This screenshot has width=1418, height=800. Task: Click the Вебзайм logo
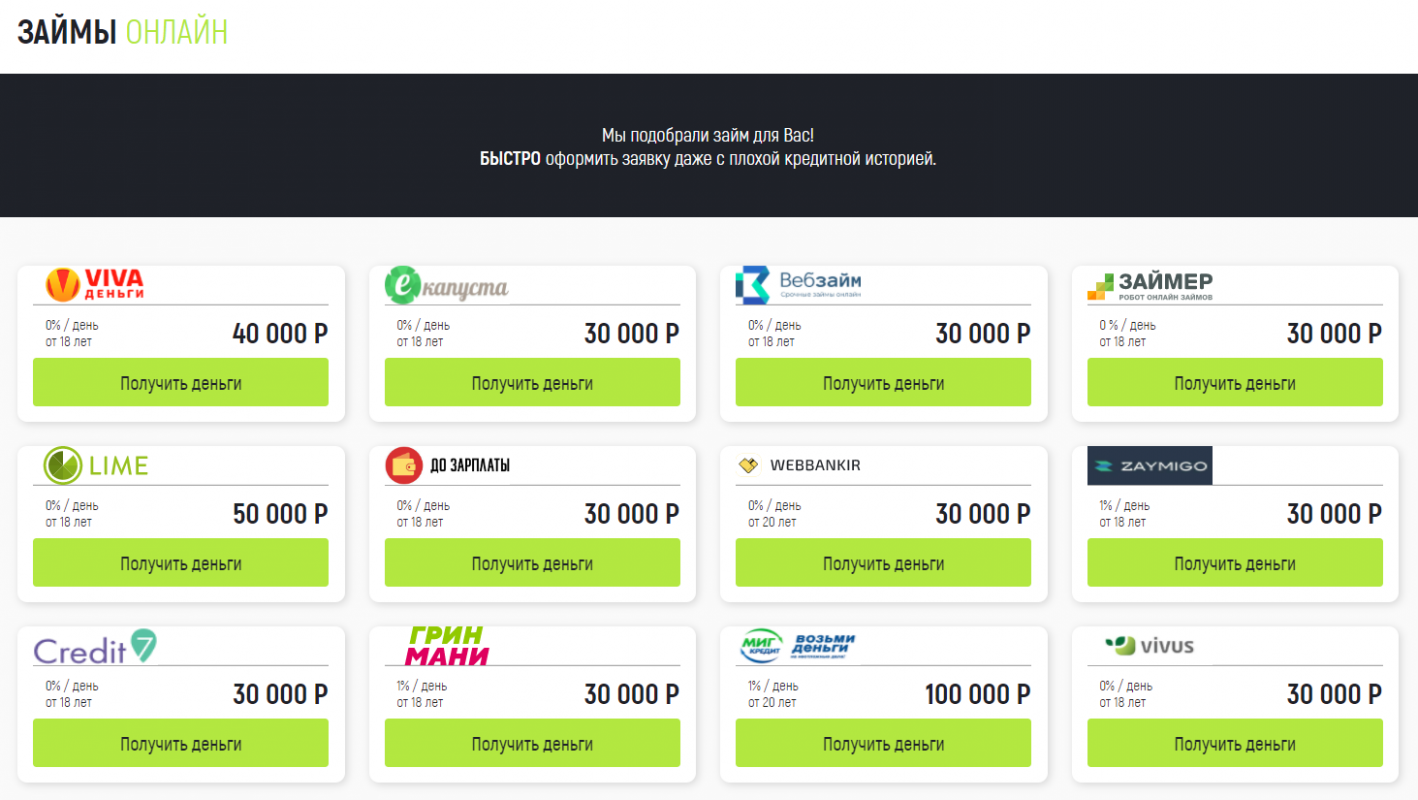point(799,285)
